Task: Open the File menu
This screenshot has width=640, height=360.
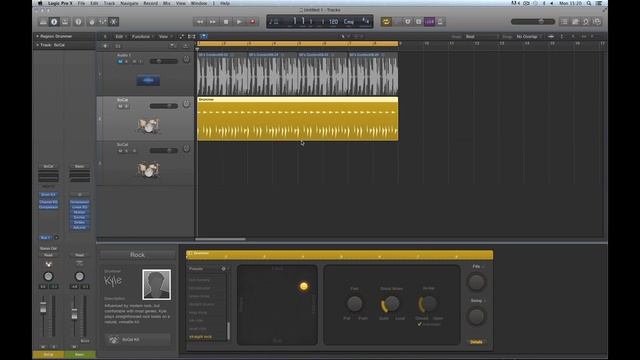Action: tap(81, 3)
